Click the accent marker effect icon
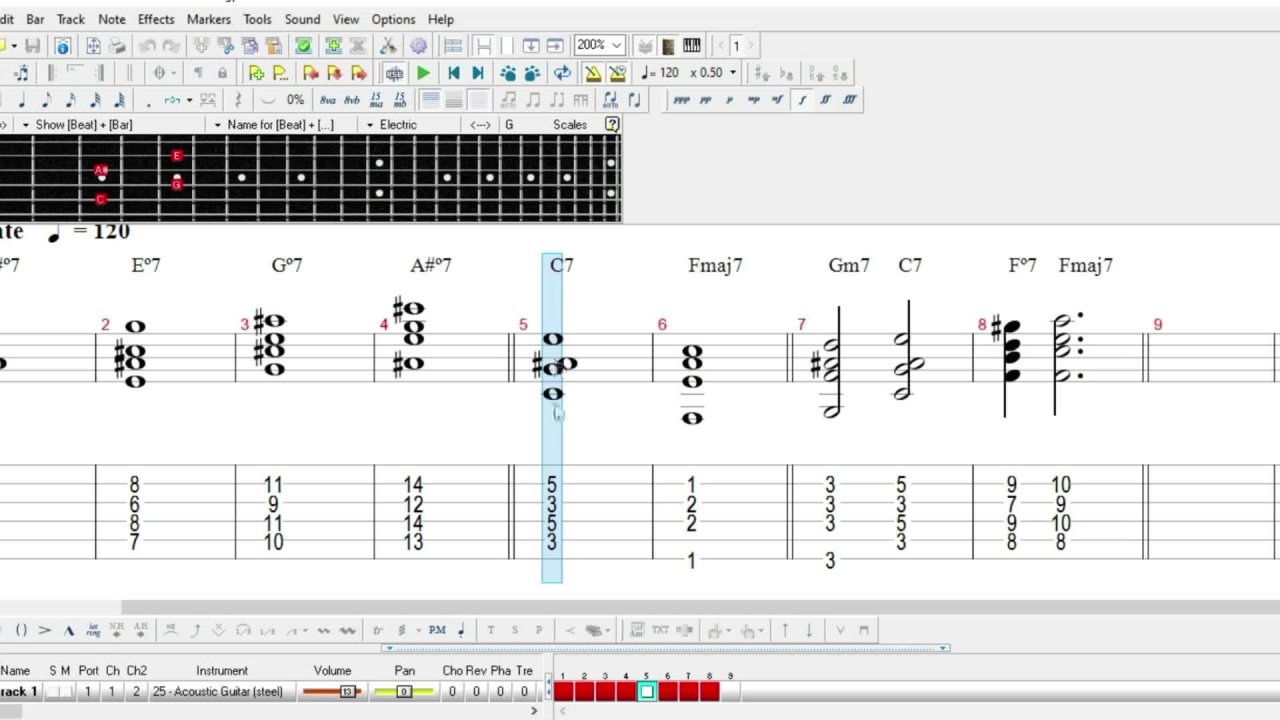 point(45,630)
